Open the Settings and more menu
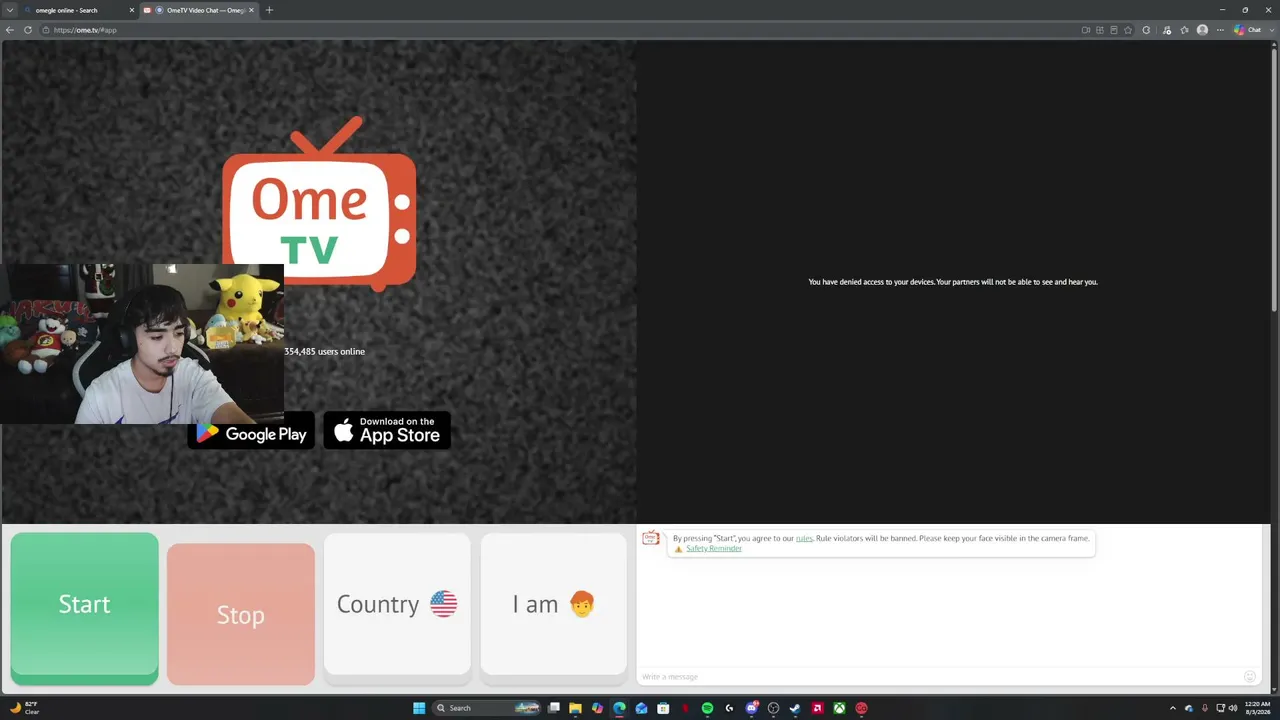Image resolution: width=1280 pixels, height=720 pixels. tap(1220, 30)
